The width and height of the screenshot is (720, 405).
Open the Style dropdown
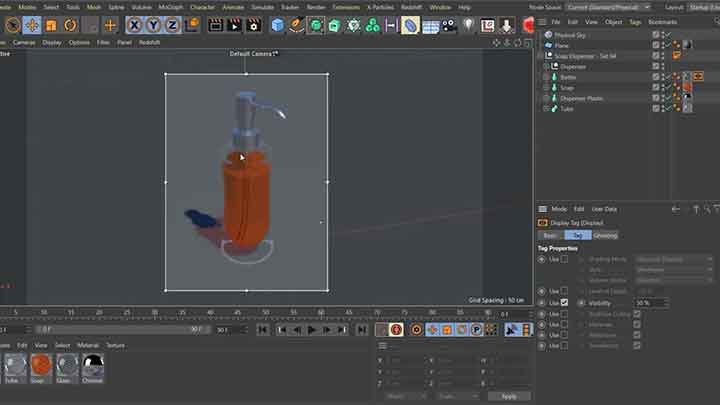(674, 270)
